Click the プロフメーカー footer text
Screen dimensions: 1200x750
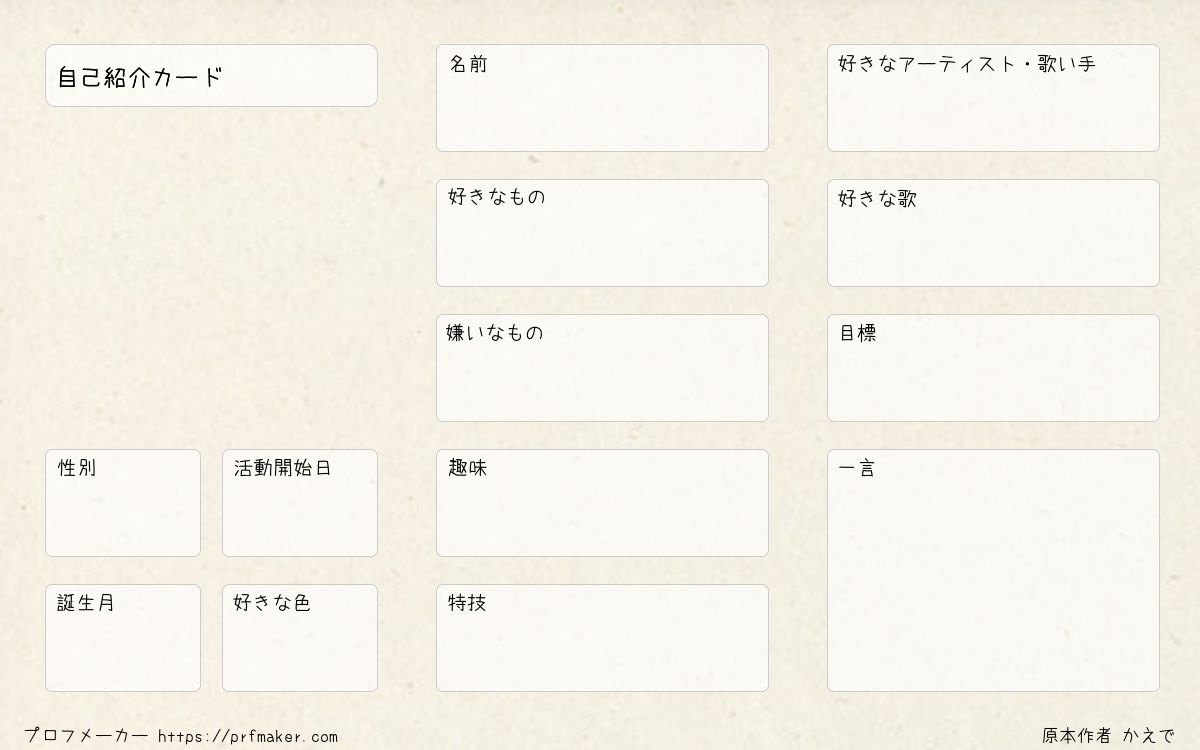pyautogui.click(x=86, y=737)
